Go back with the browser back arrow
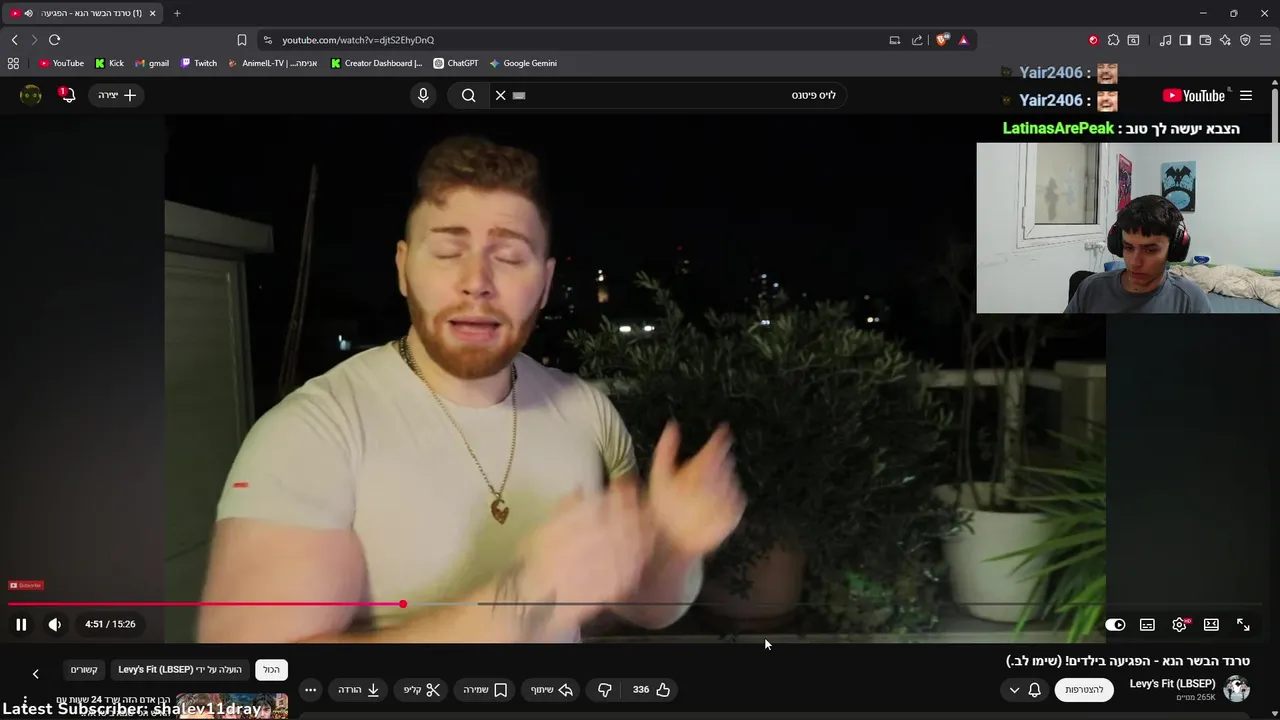The height and width of the screenshot is (720, 1280). (15, 40)
